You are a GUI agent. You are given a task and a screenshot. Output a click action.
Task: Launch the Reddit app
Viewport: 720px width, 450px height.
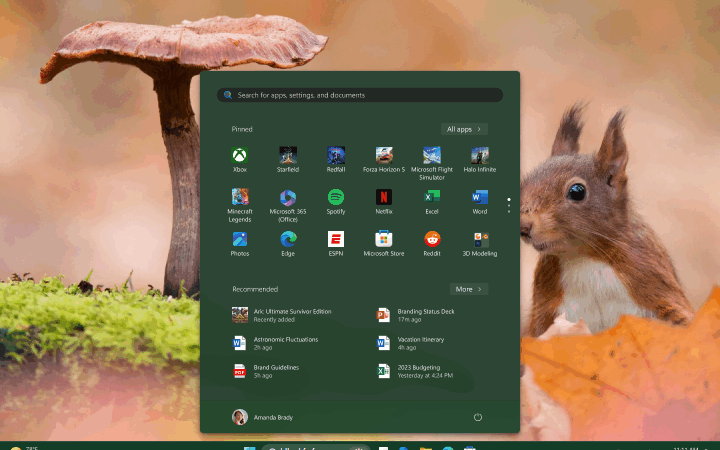[x=432, y=243]
